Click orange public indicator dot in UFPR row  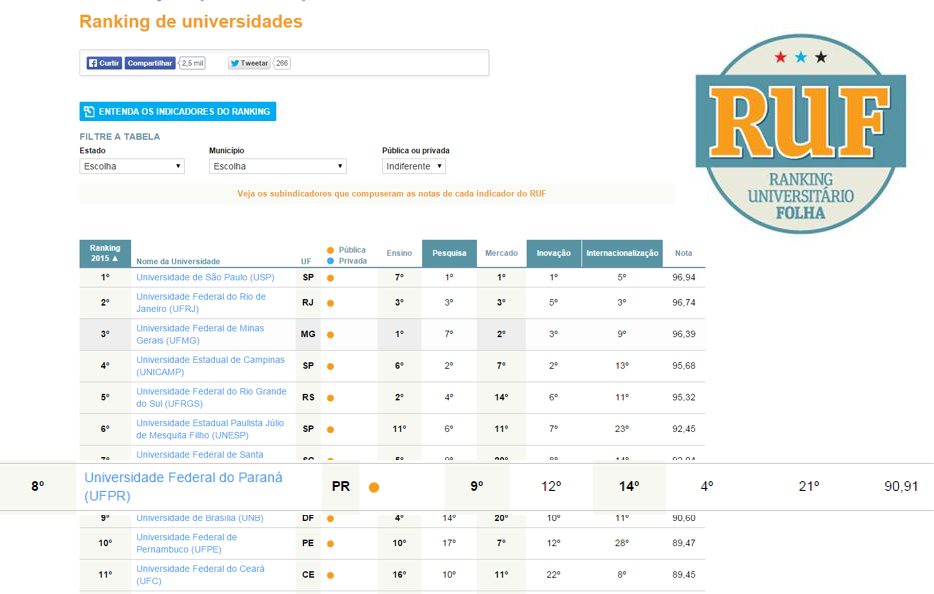(x=374, y=487)
